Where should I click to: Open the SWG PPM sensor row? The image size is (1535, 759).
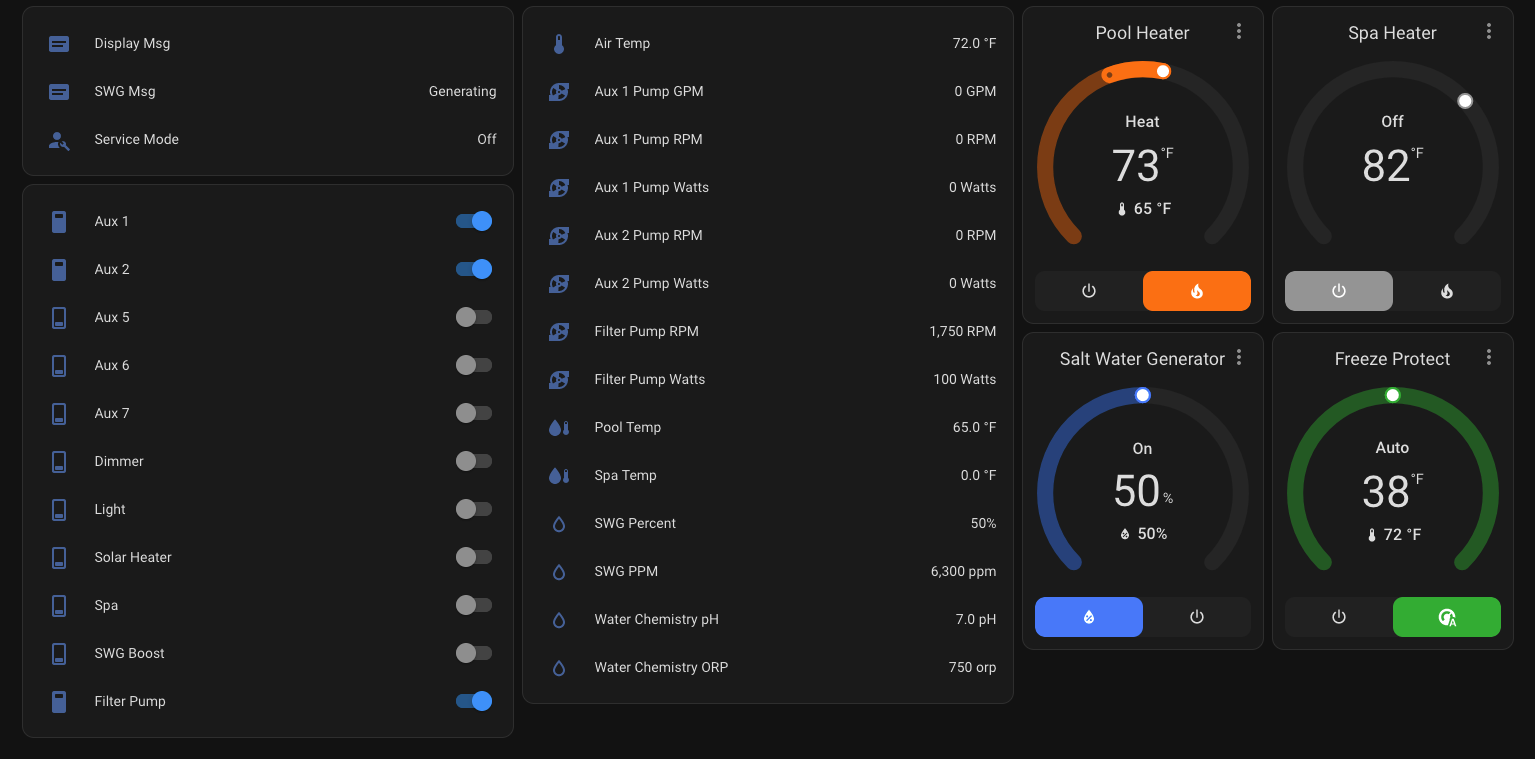[768, 571]
